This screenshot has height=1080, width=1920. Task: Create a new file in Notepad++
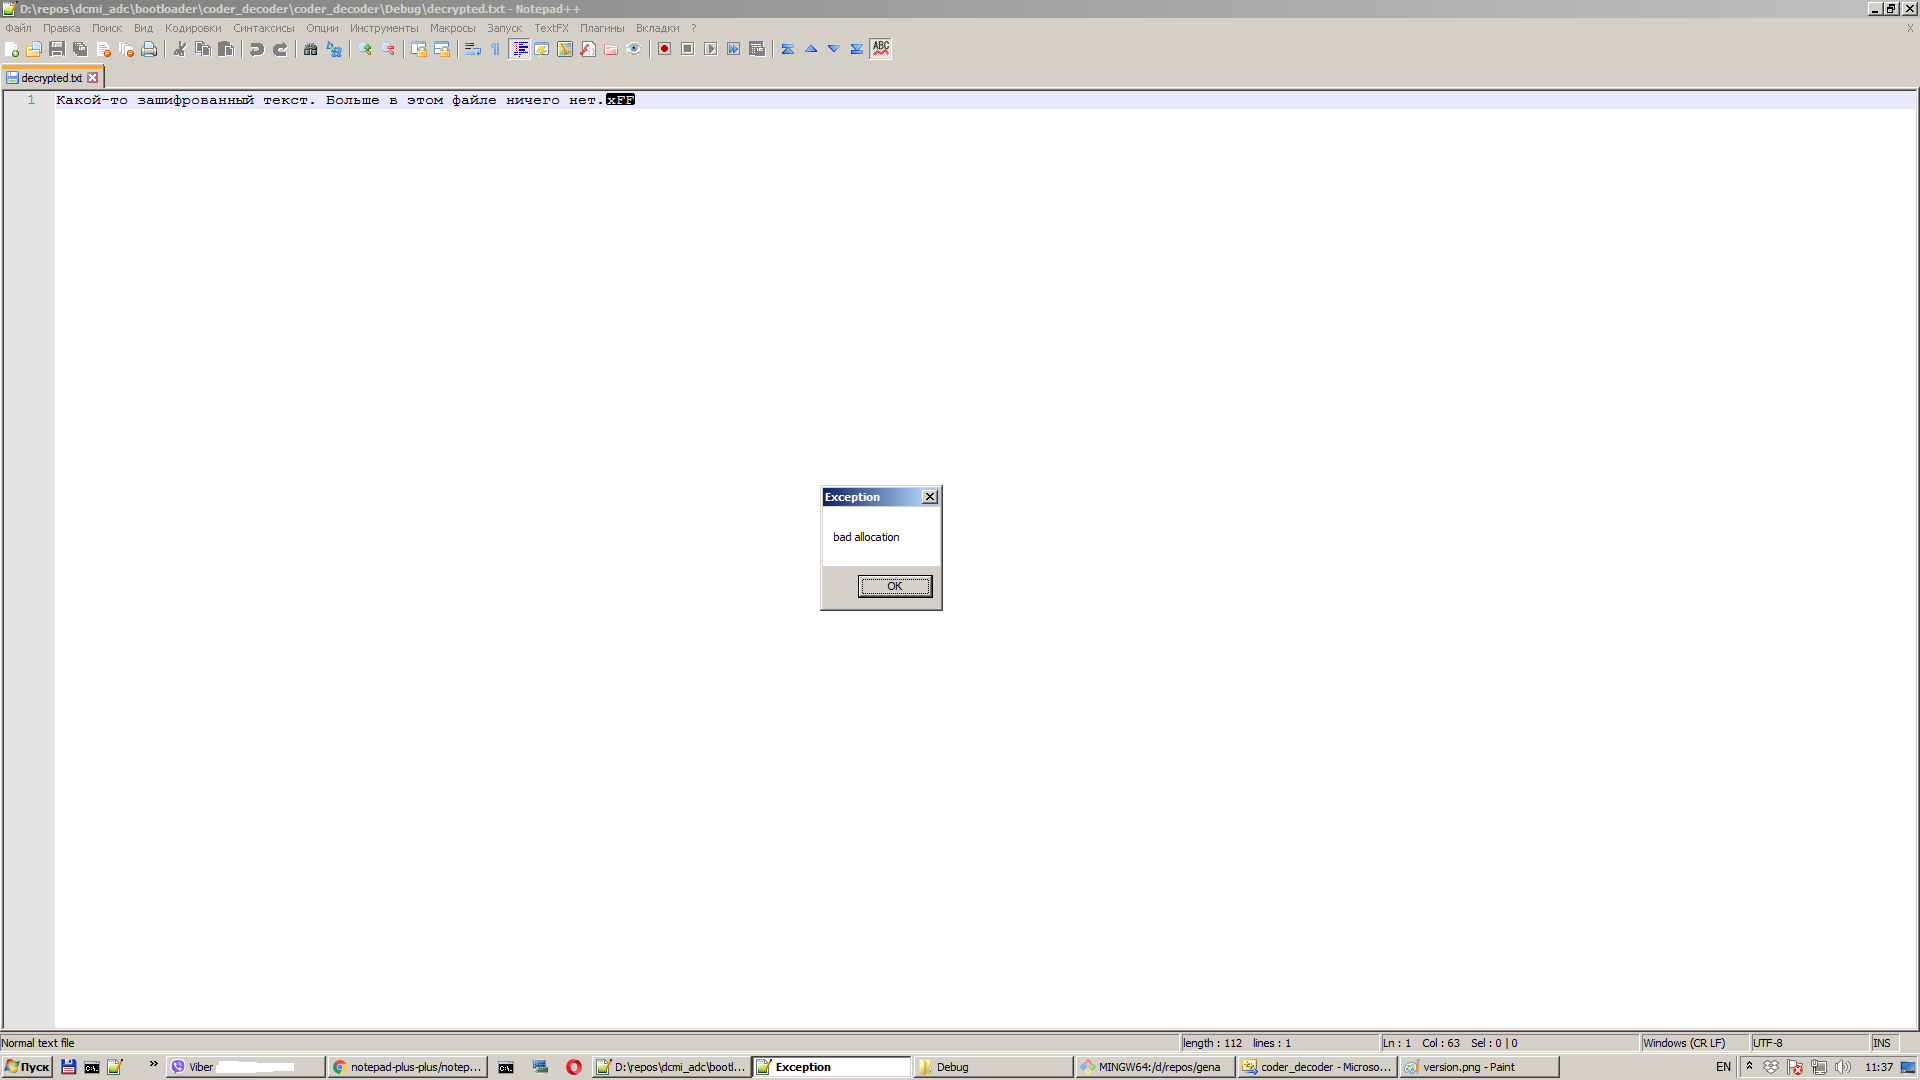tap(13, 49)
